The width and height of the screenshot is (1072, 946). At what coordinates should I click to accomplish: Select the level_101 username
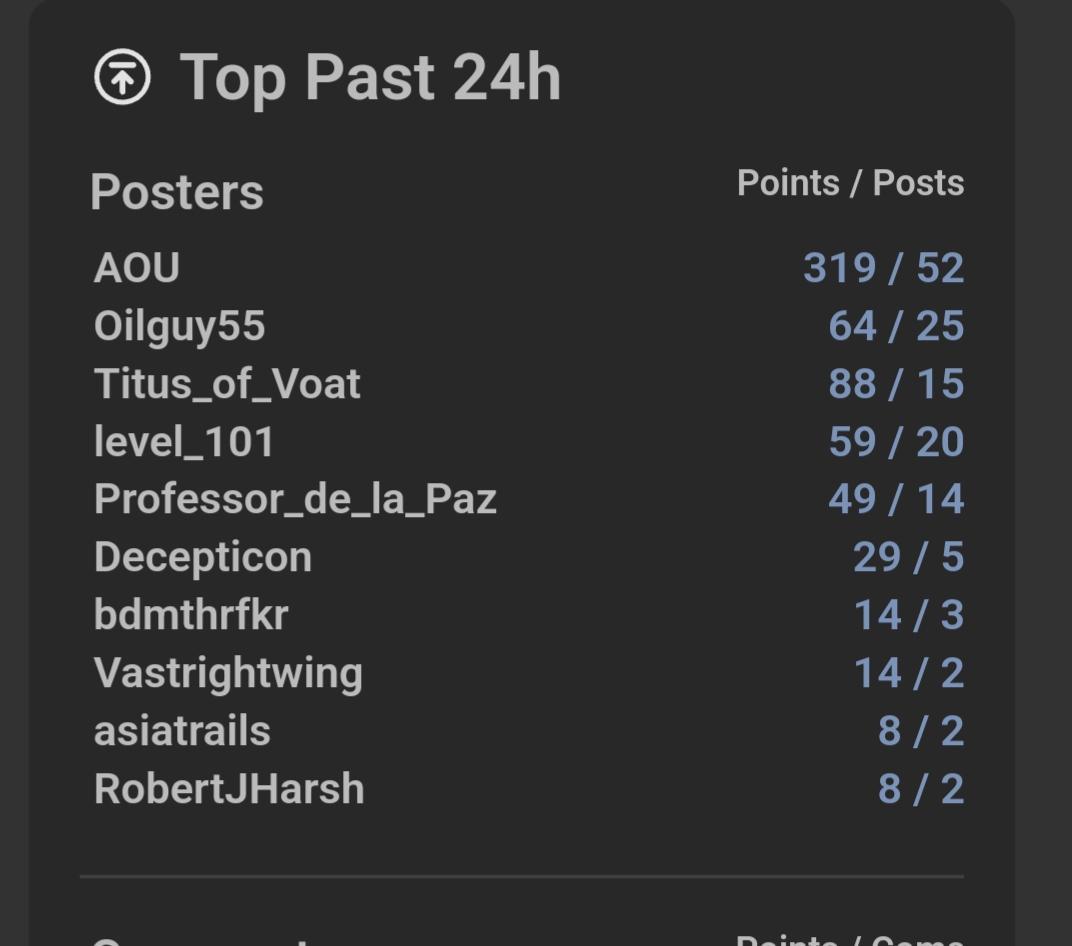[x=184, y=442]
